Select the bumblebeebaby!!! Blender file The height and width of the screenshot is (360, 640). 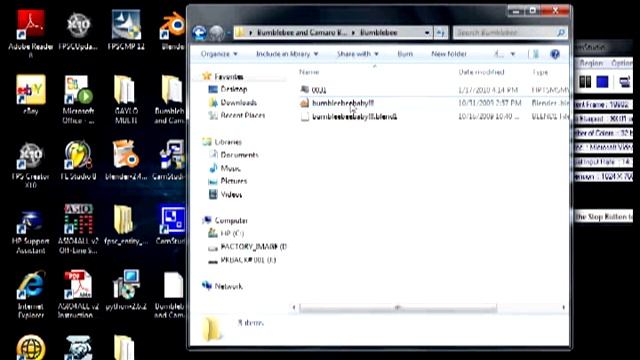click(x=343, y=103)
